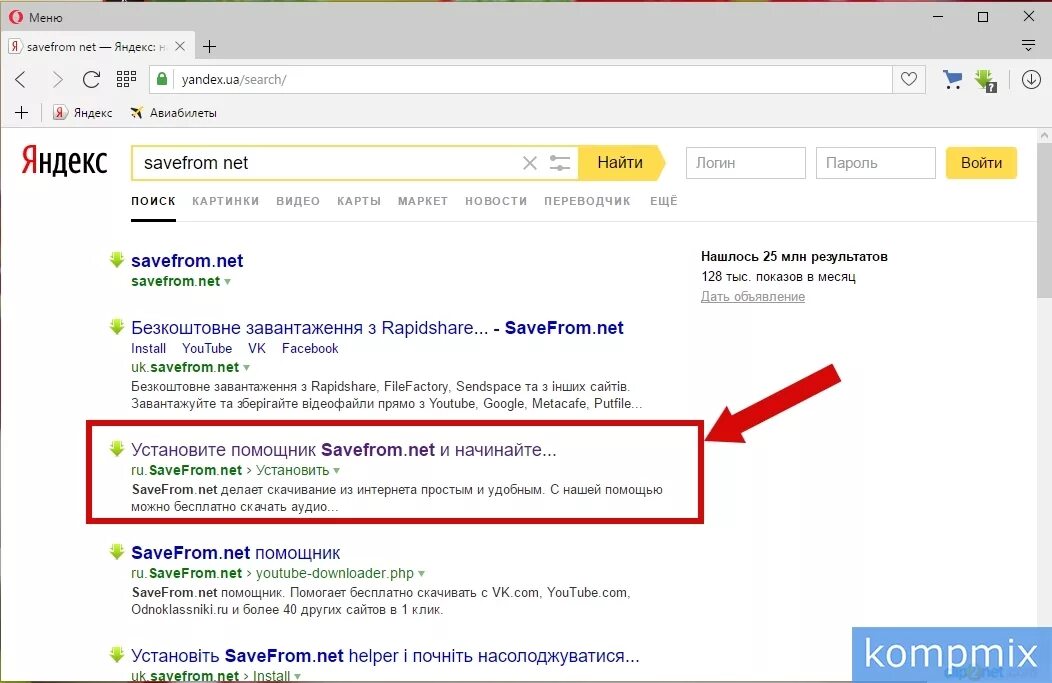Open the SaveFrom.net помощник result
This screenshot has height=683, width=1052.
click(235, 553)
